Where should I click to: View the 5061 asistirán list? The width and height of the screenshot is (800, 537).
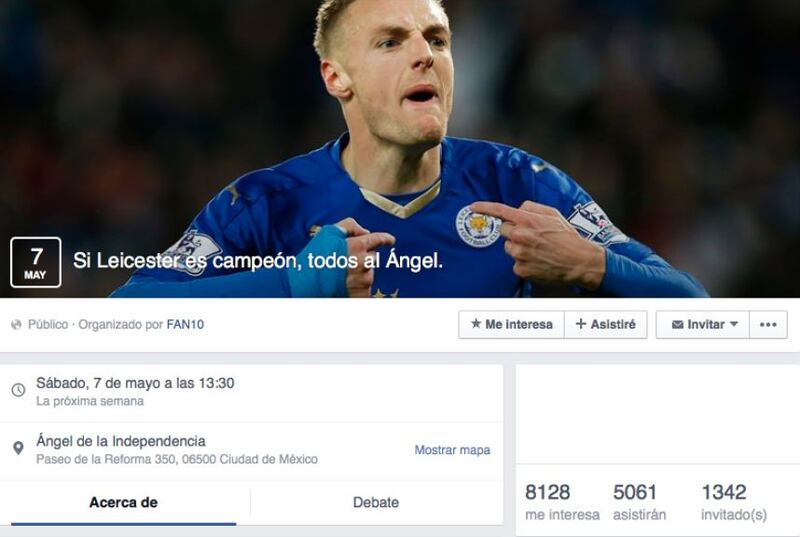(x=640, y=502)
